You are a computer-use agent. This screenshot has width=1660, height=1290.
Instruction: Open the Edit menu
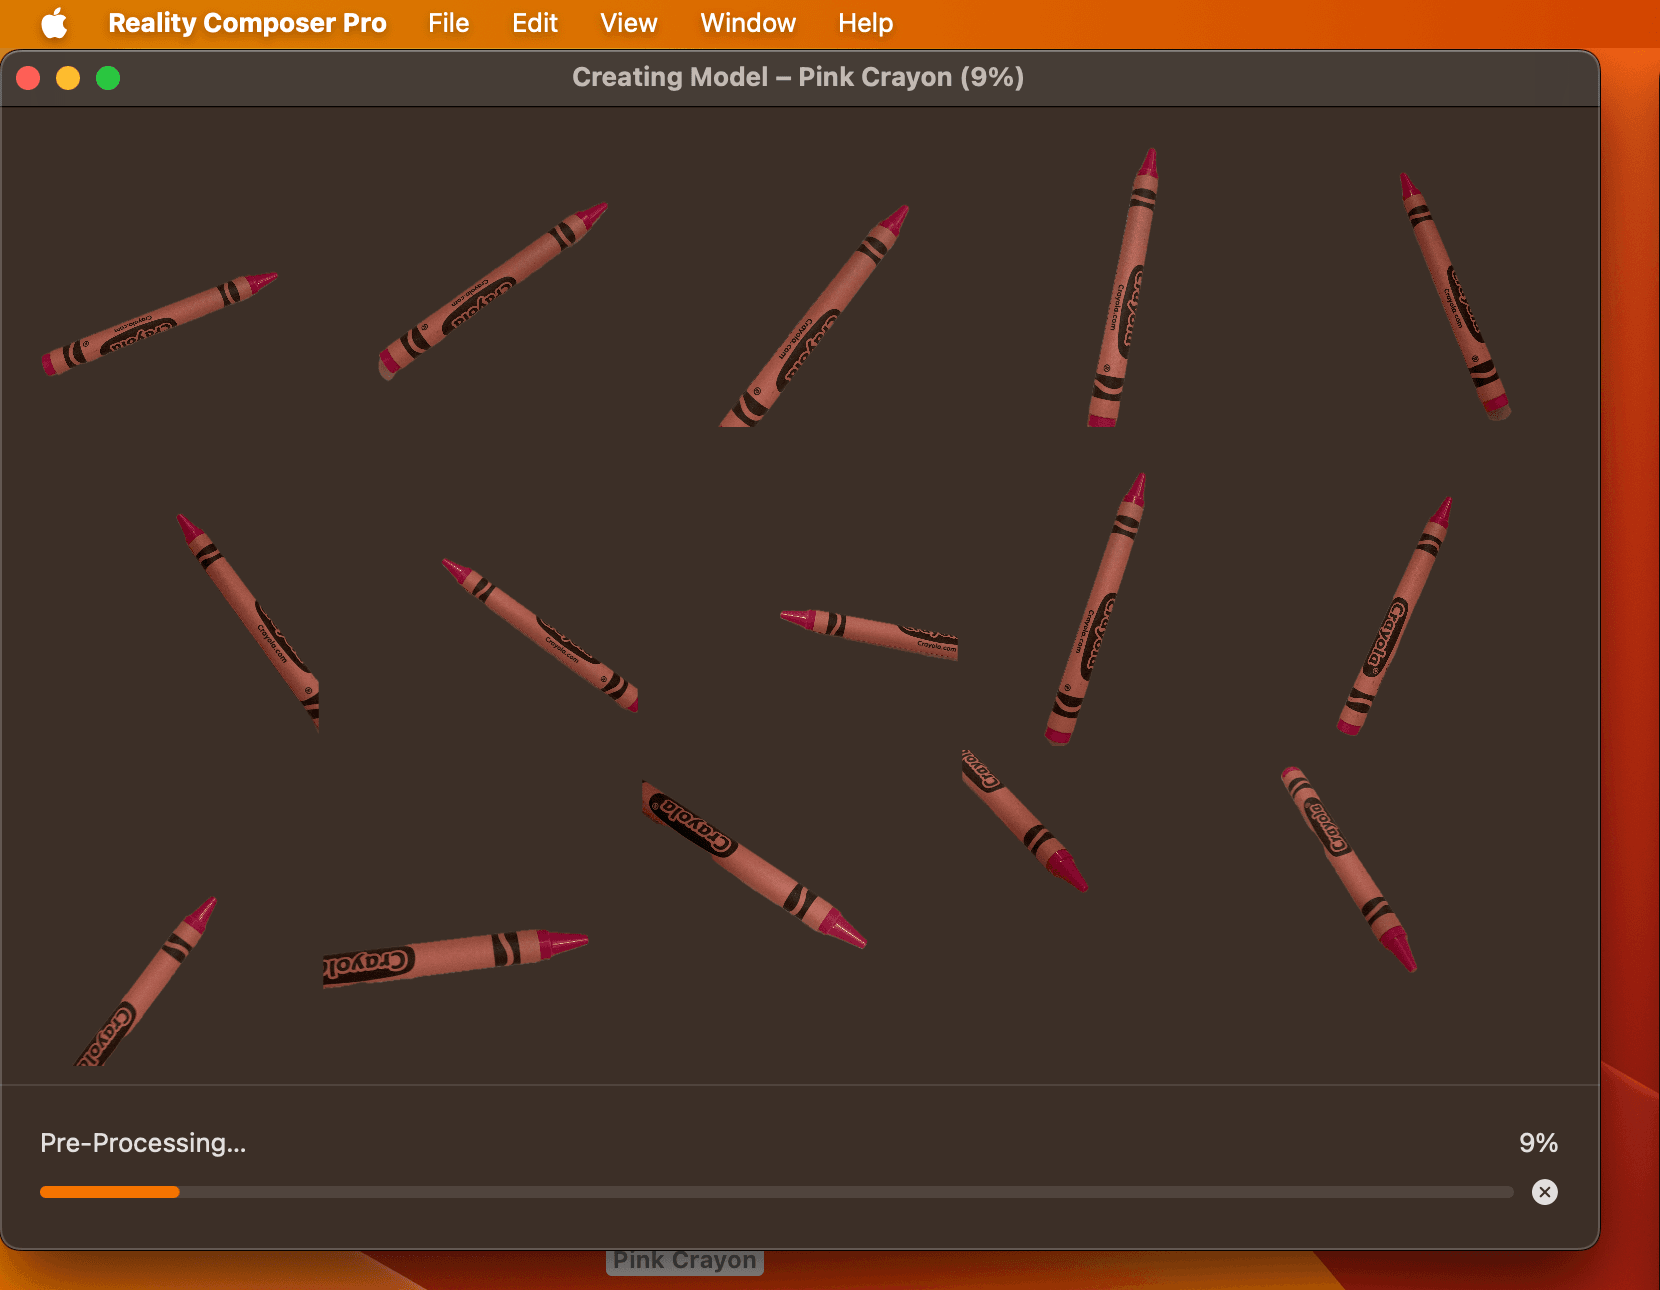pyautogui.click(x=534, y=23)
